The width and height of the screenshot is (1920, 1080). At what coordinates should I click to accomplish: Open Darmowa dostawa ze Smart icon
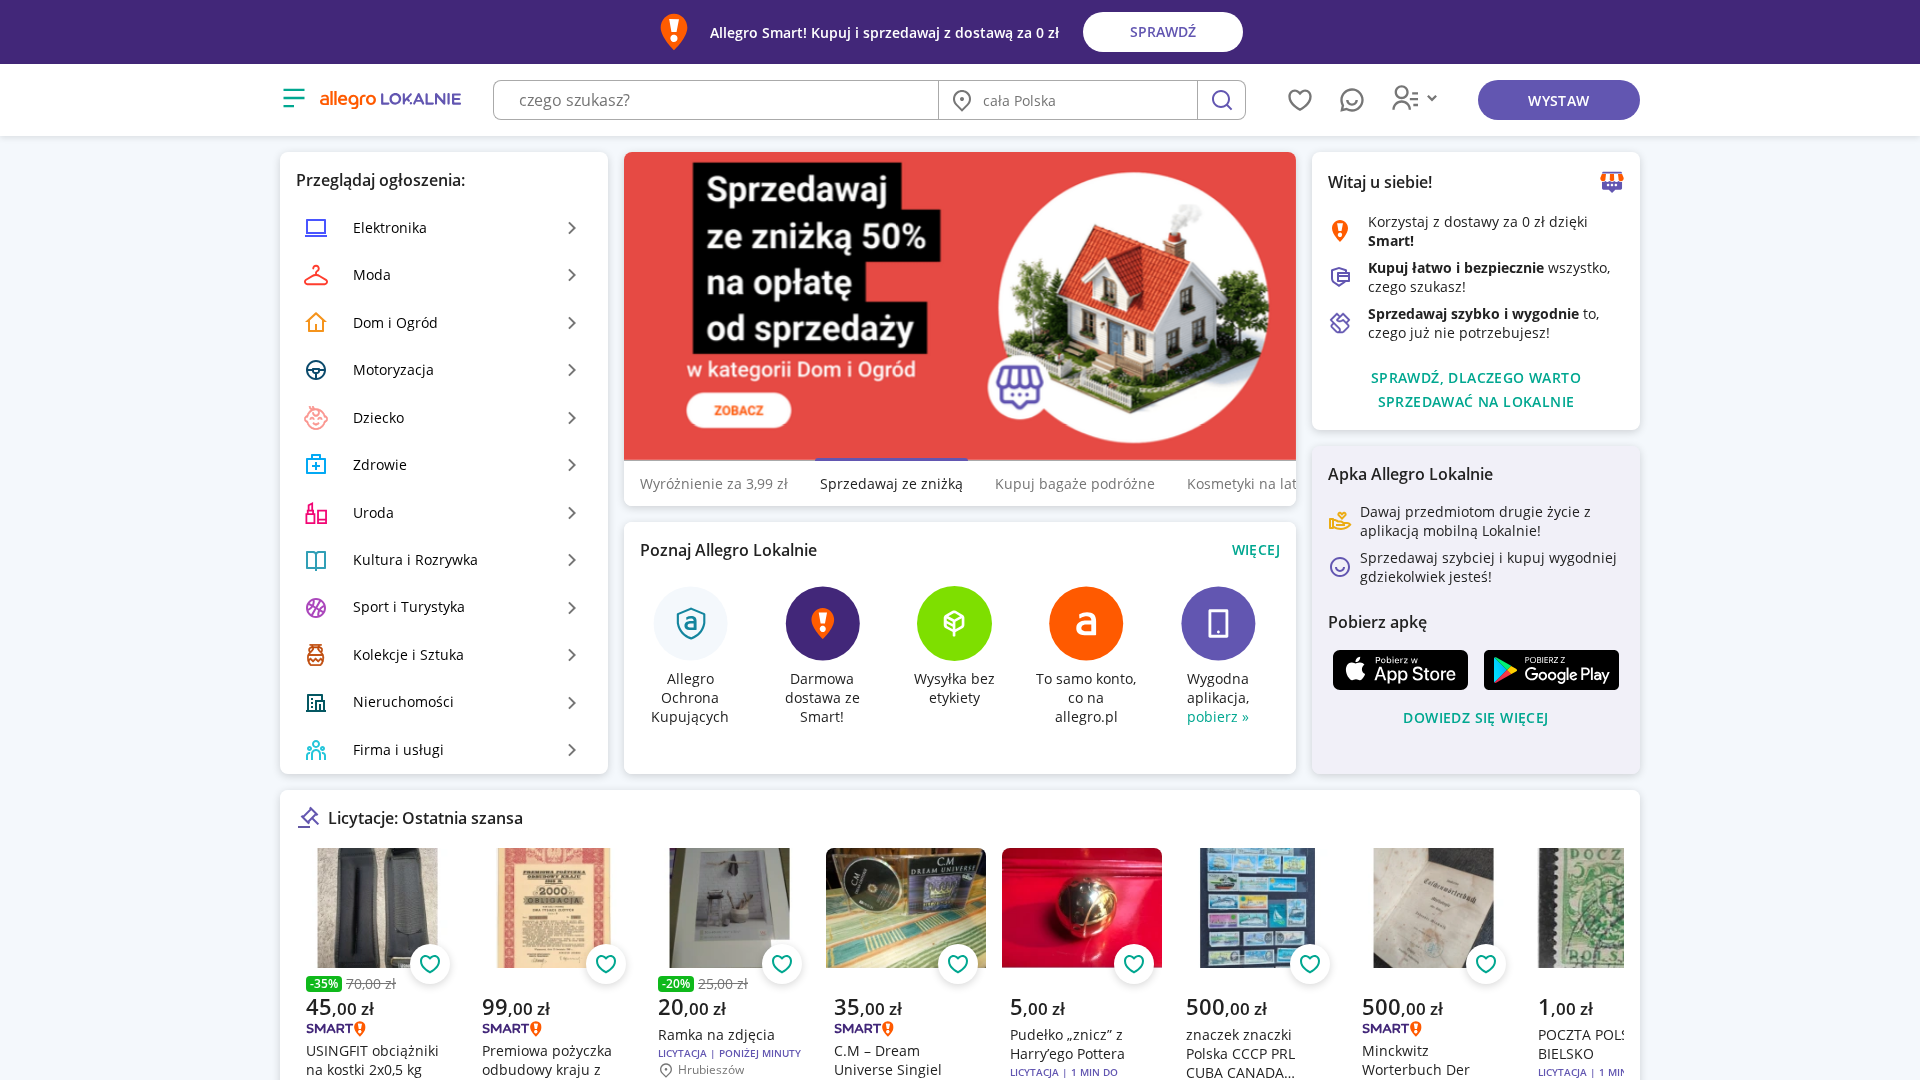point(822,623)
